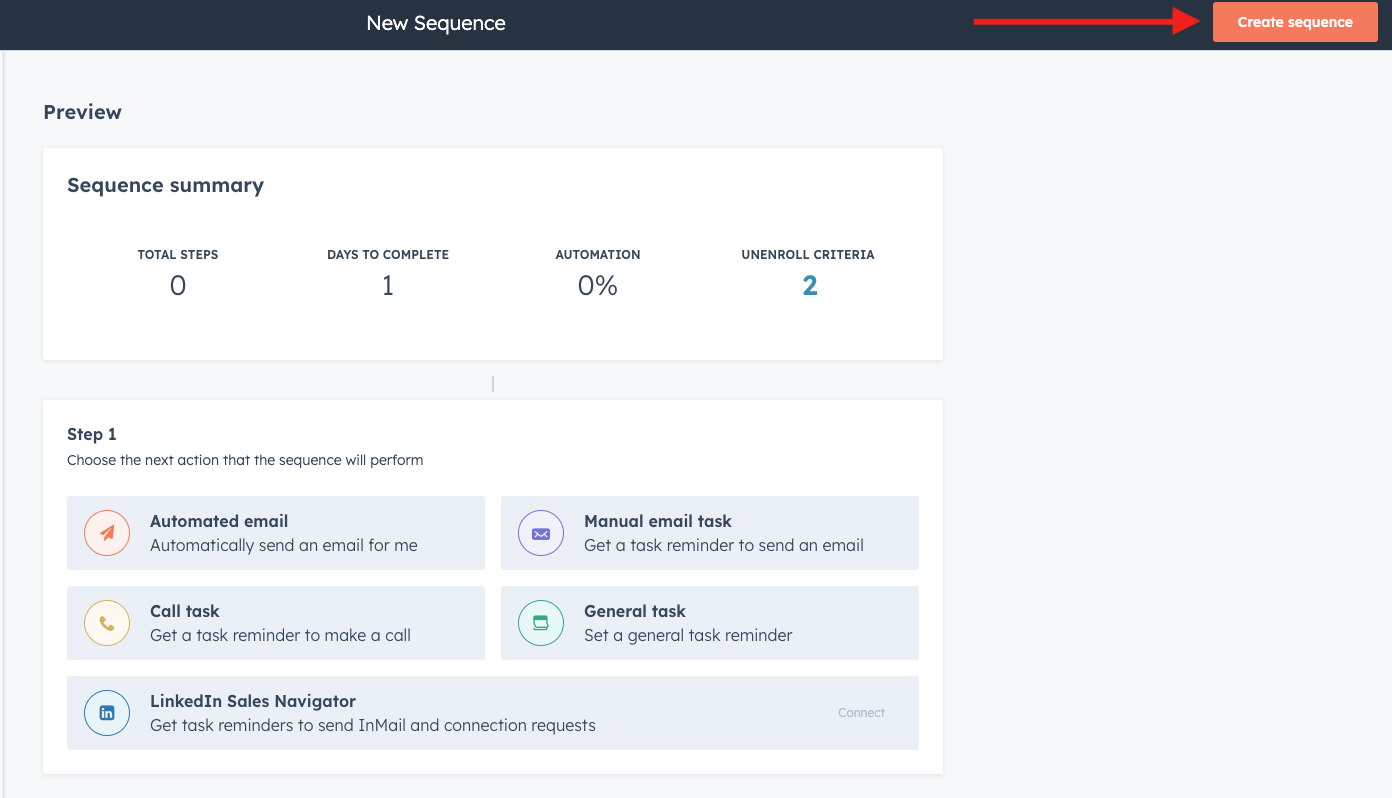Click the Days to complete value

(x=387, y=285)
